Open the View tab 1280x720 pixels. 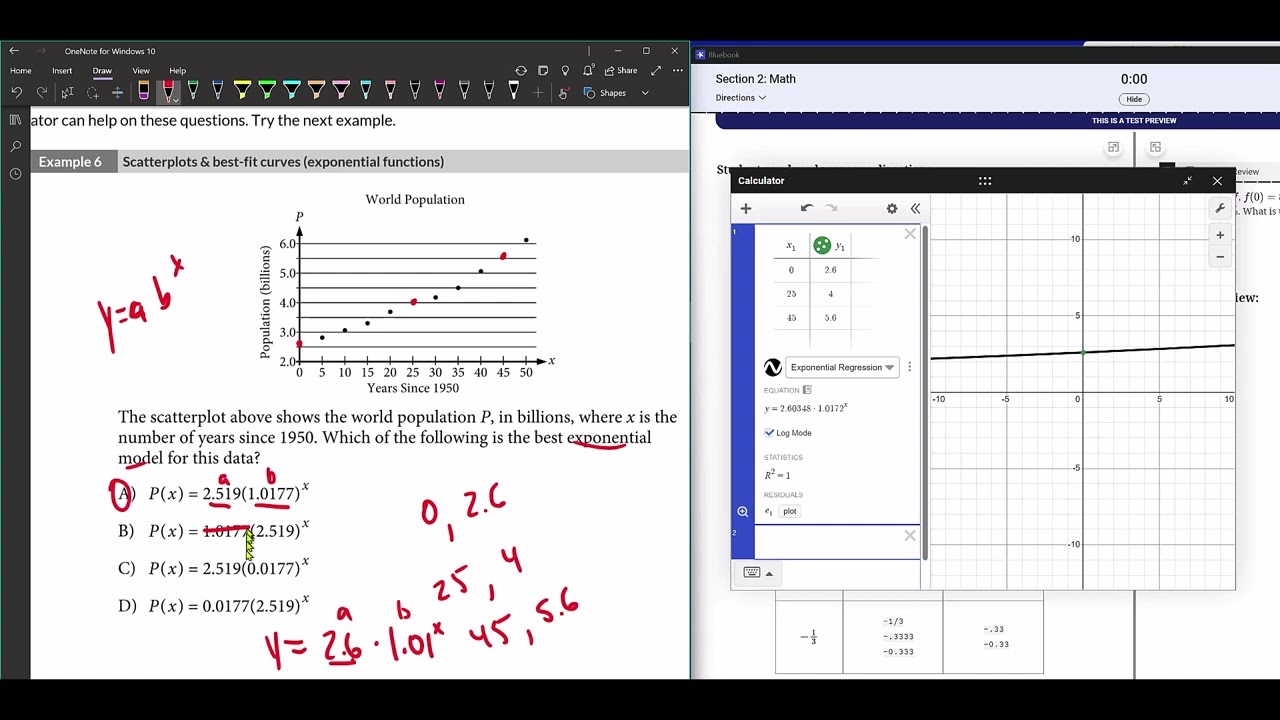(141, 71)
